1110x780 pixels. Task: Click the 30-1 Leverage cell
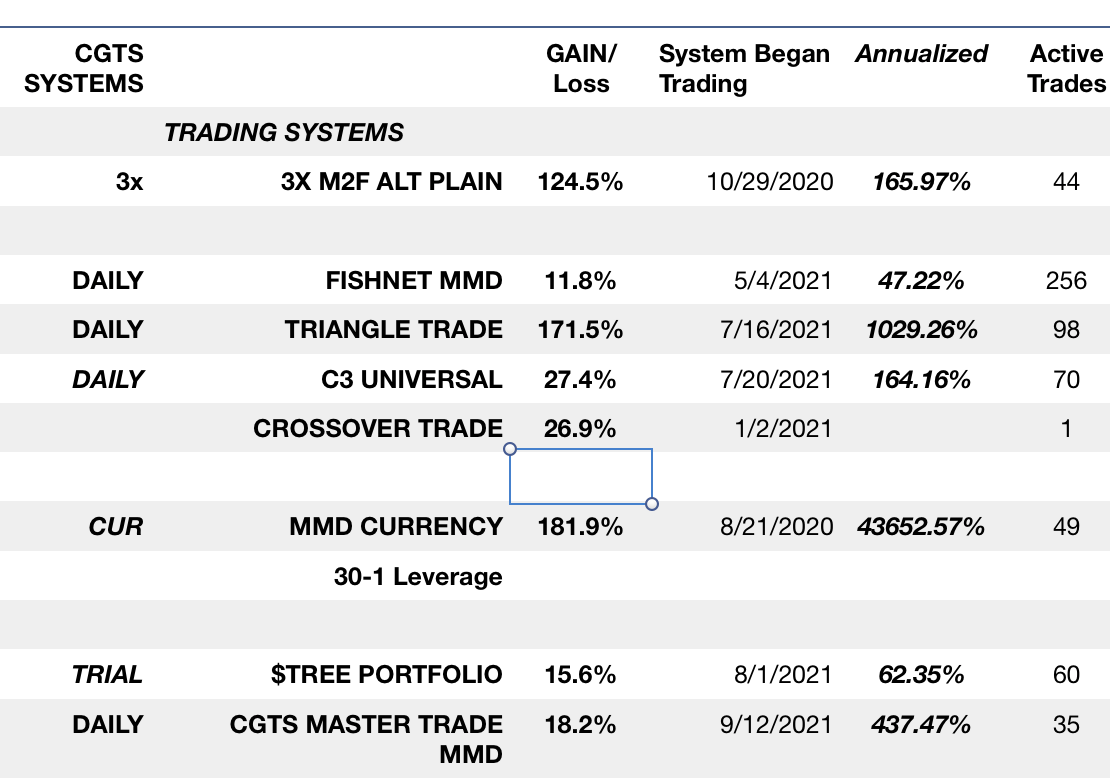point(418,577)
